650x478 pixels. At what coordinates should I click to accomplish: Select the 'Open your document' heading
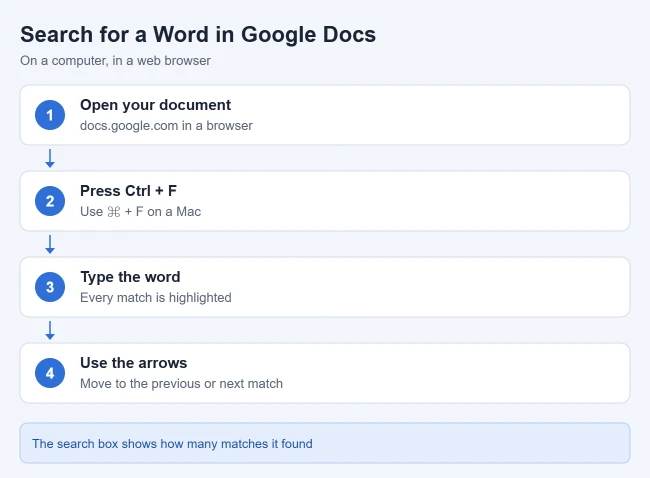[x=155, y=105]
